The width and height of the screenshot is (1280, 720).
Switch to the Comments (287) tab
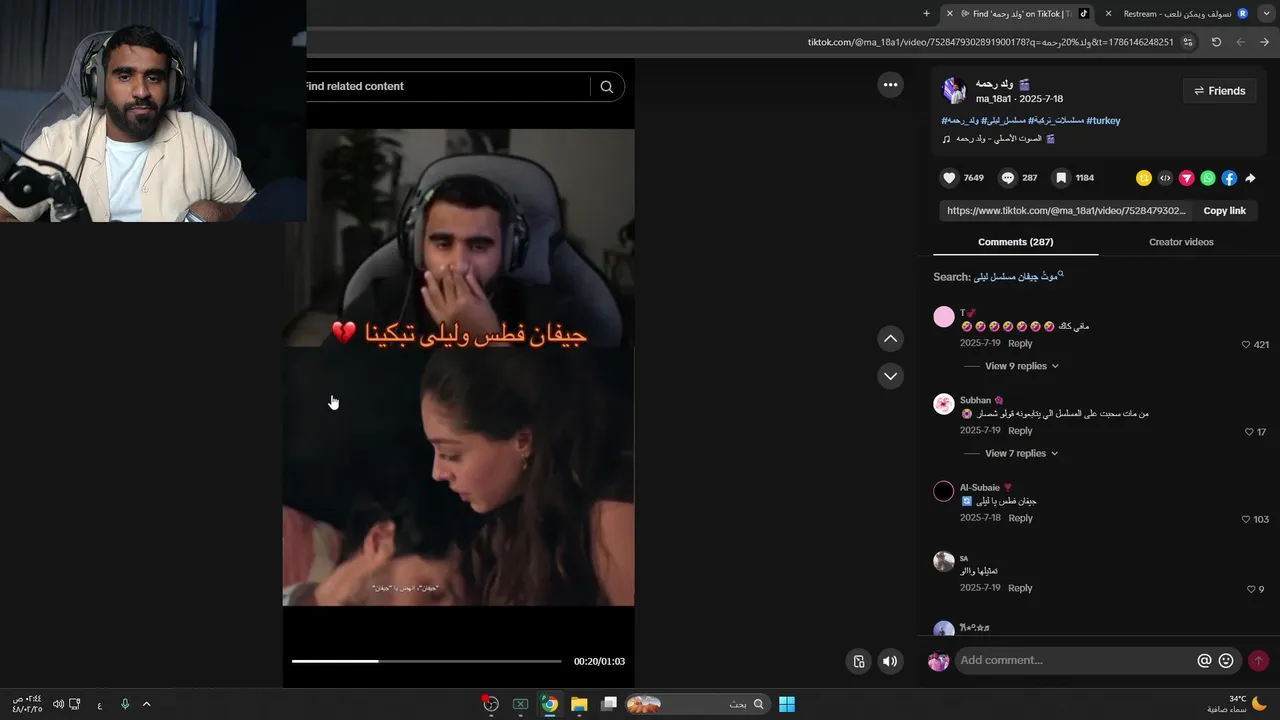pos(1015,242)
